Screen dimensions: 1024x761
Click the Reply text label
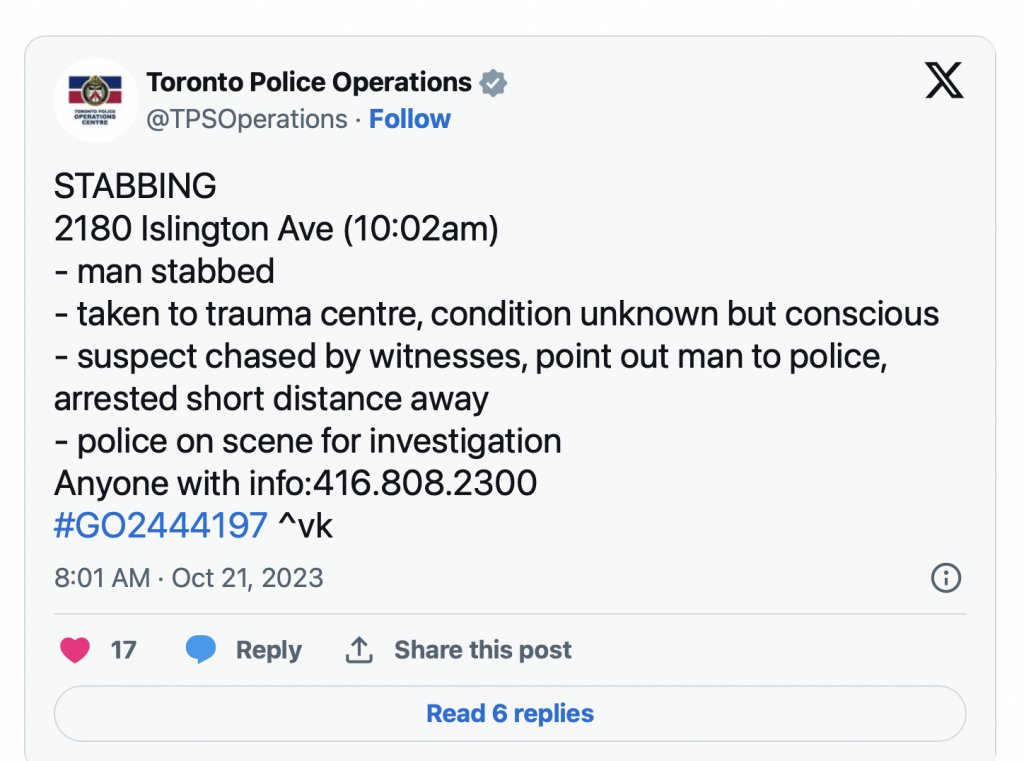tap(268, 650)
